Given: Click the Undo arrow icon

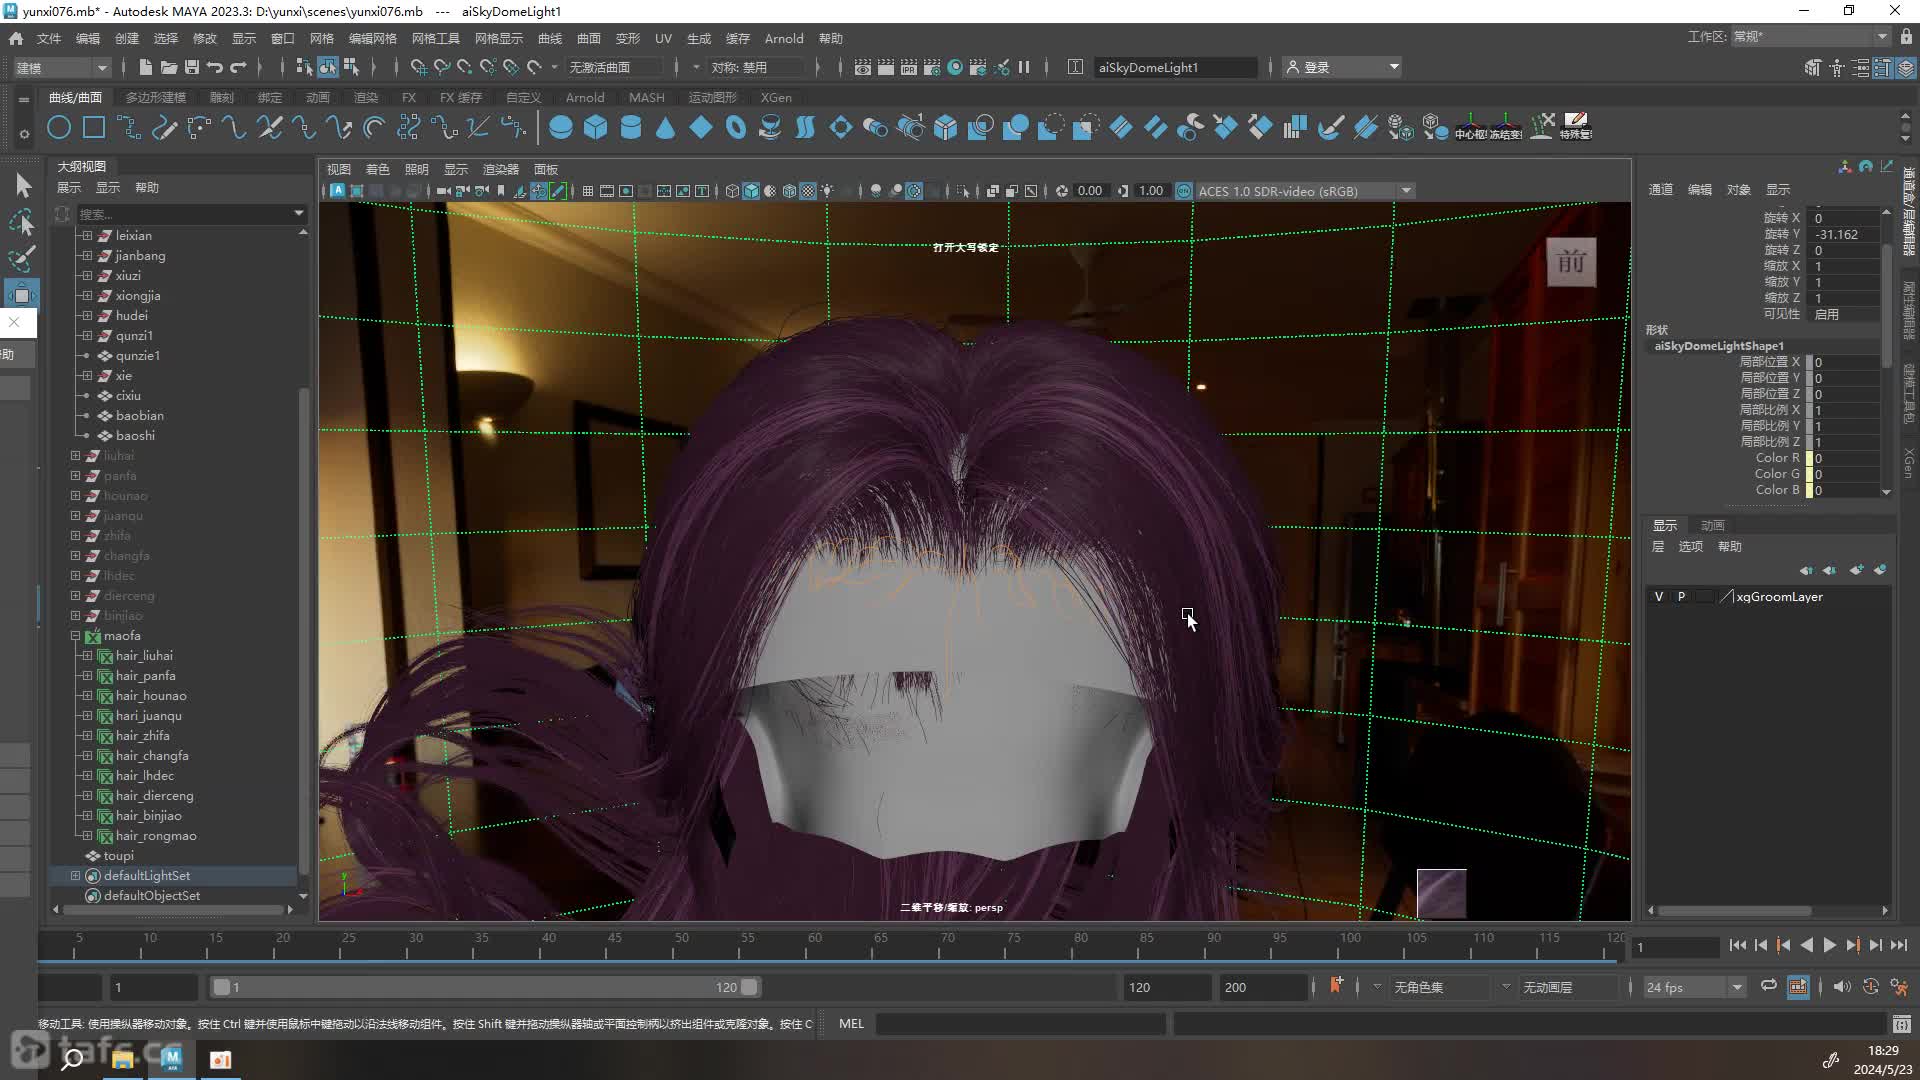Looking at the screenshot, I should click(x=214, y=67).
